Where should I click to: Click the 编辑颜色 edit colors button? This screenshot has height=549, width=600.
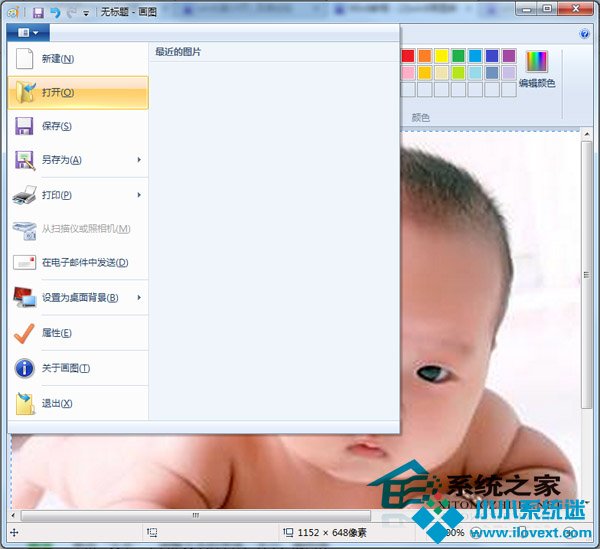[537, 69]
